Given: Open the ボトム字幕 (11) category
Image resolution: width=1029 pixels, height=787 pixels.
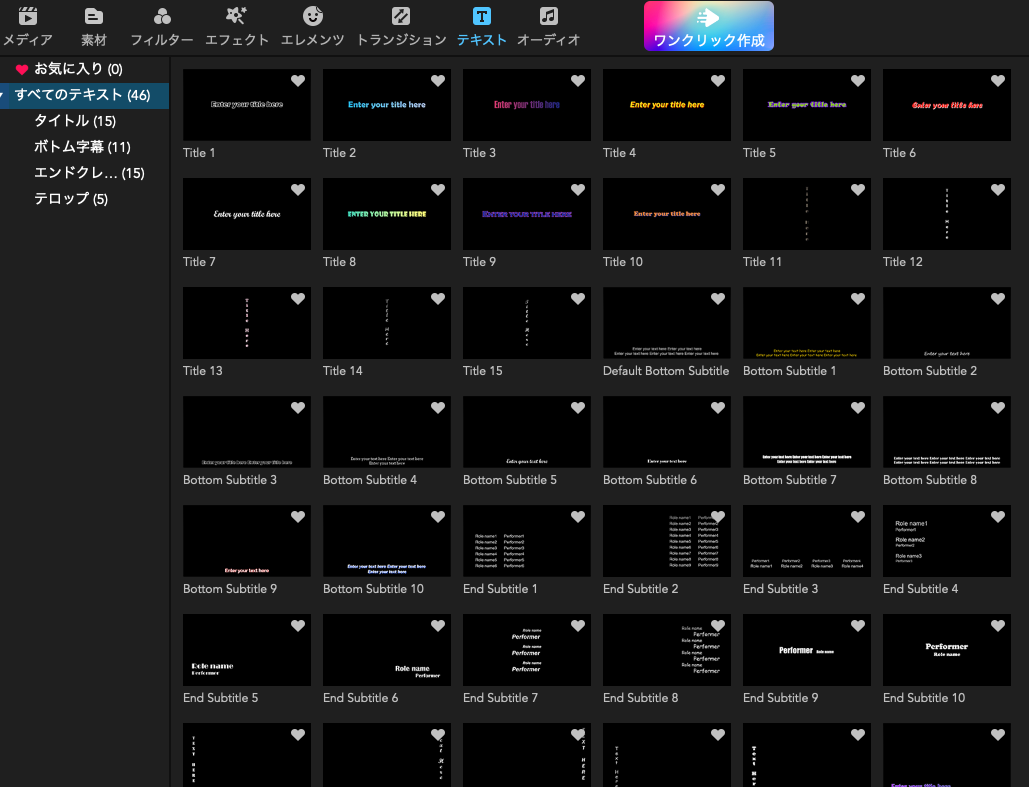Looking at the screenshot, I should point(82,147).
